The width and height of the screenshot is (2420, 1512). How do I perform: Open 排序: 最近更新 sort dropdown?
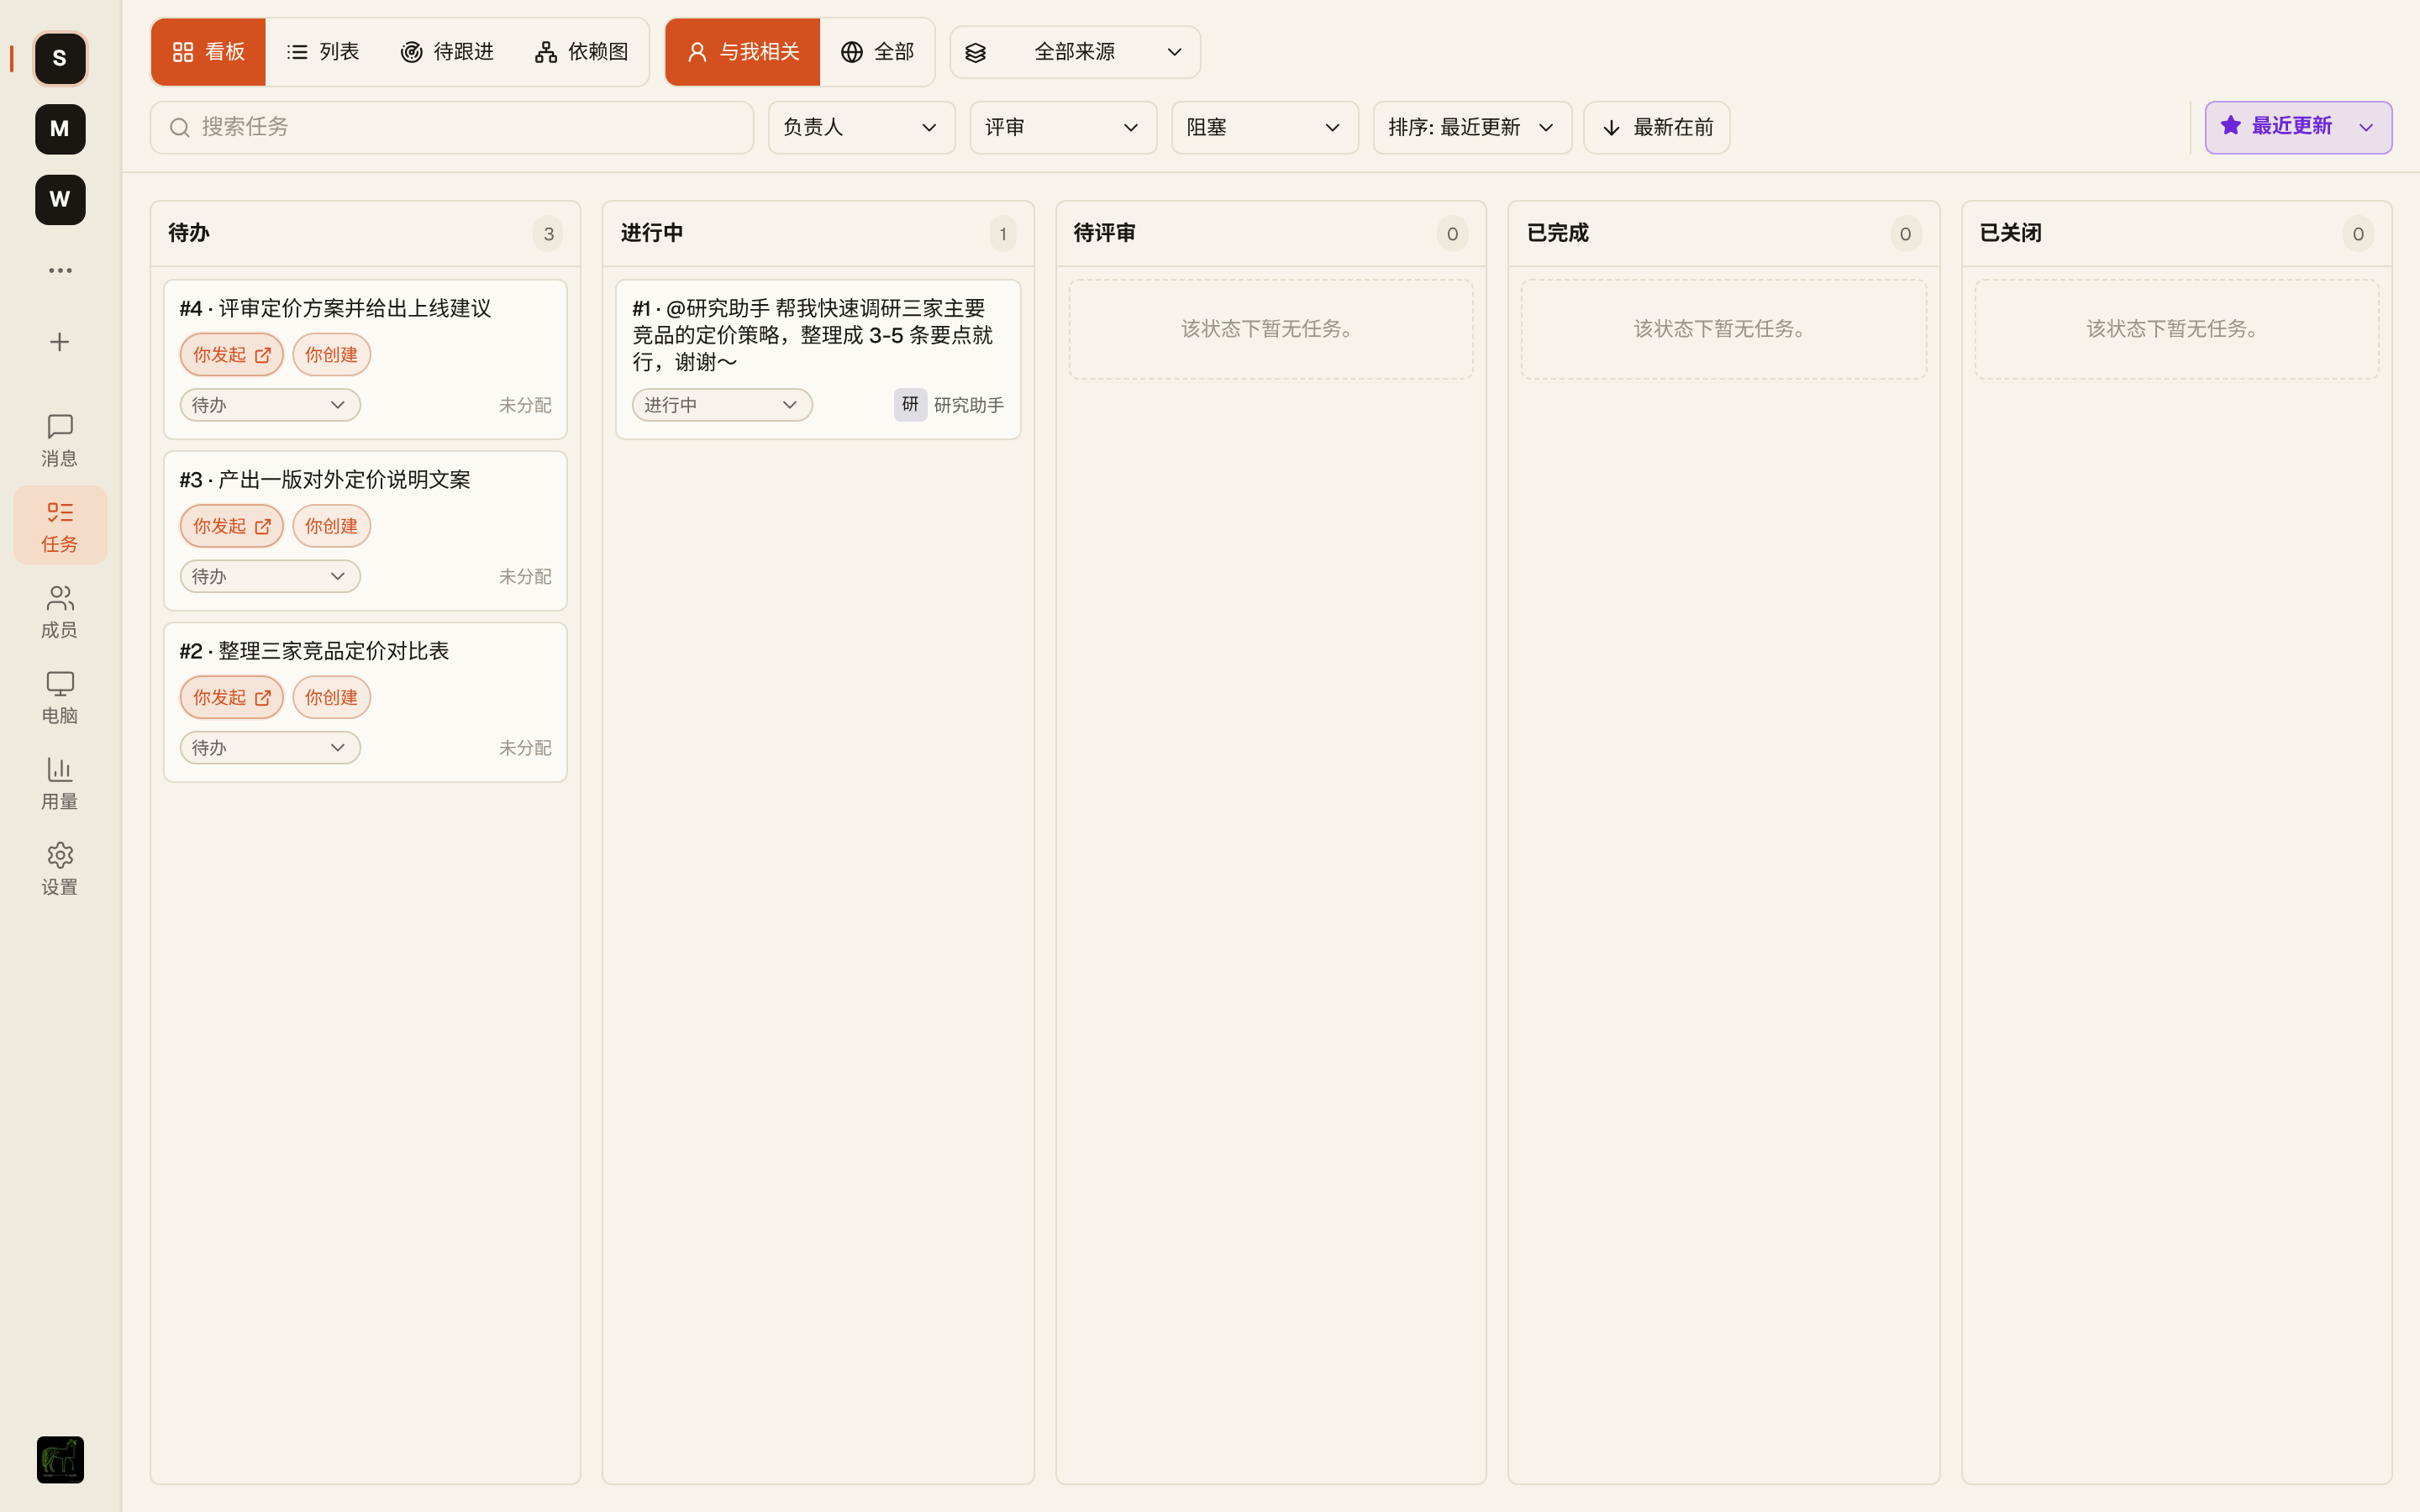pyautogui.click(x=1472, y=127)
